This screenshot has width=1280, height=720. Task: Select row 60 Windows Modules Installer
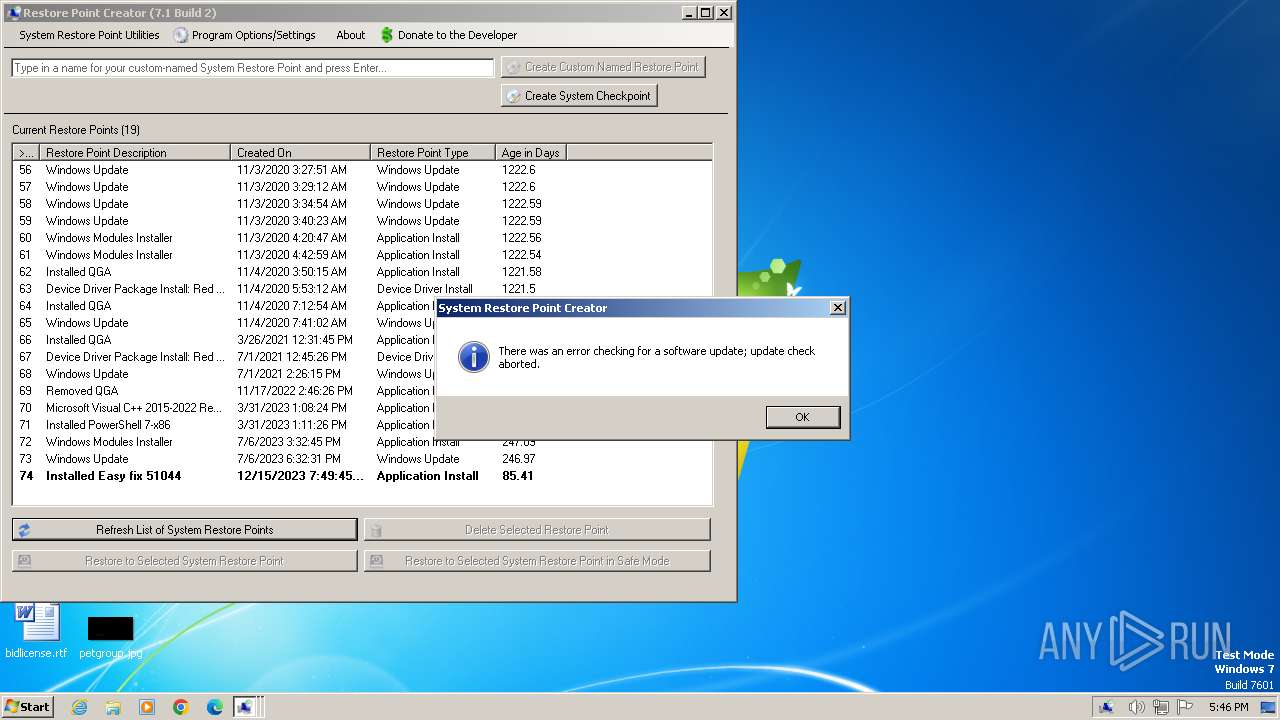pyautogui.click(x=362, y=238)
